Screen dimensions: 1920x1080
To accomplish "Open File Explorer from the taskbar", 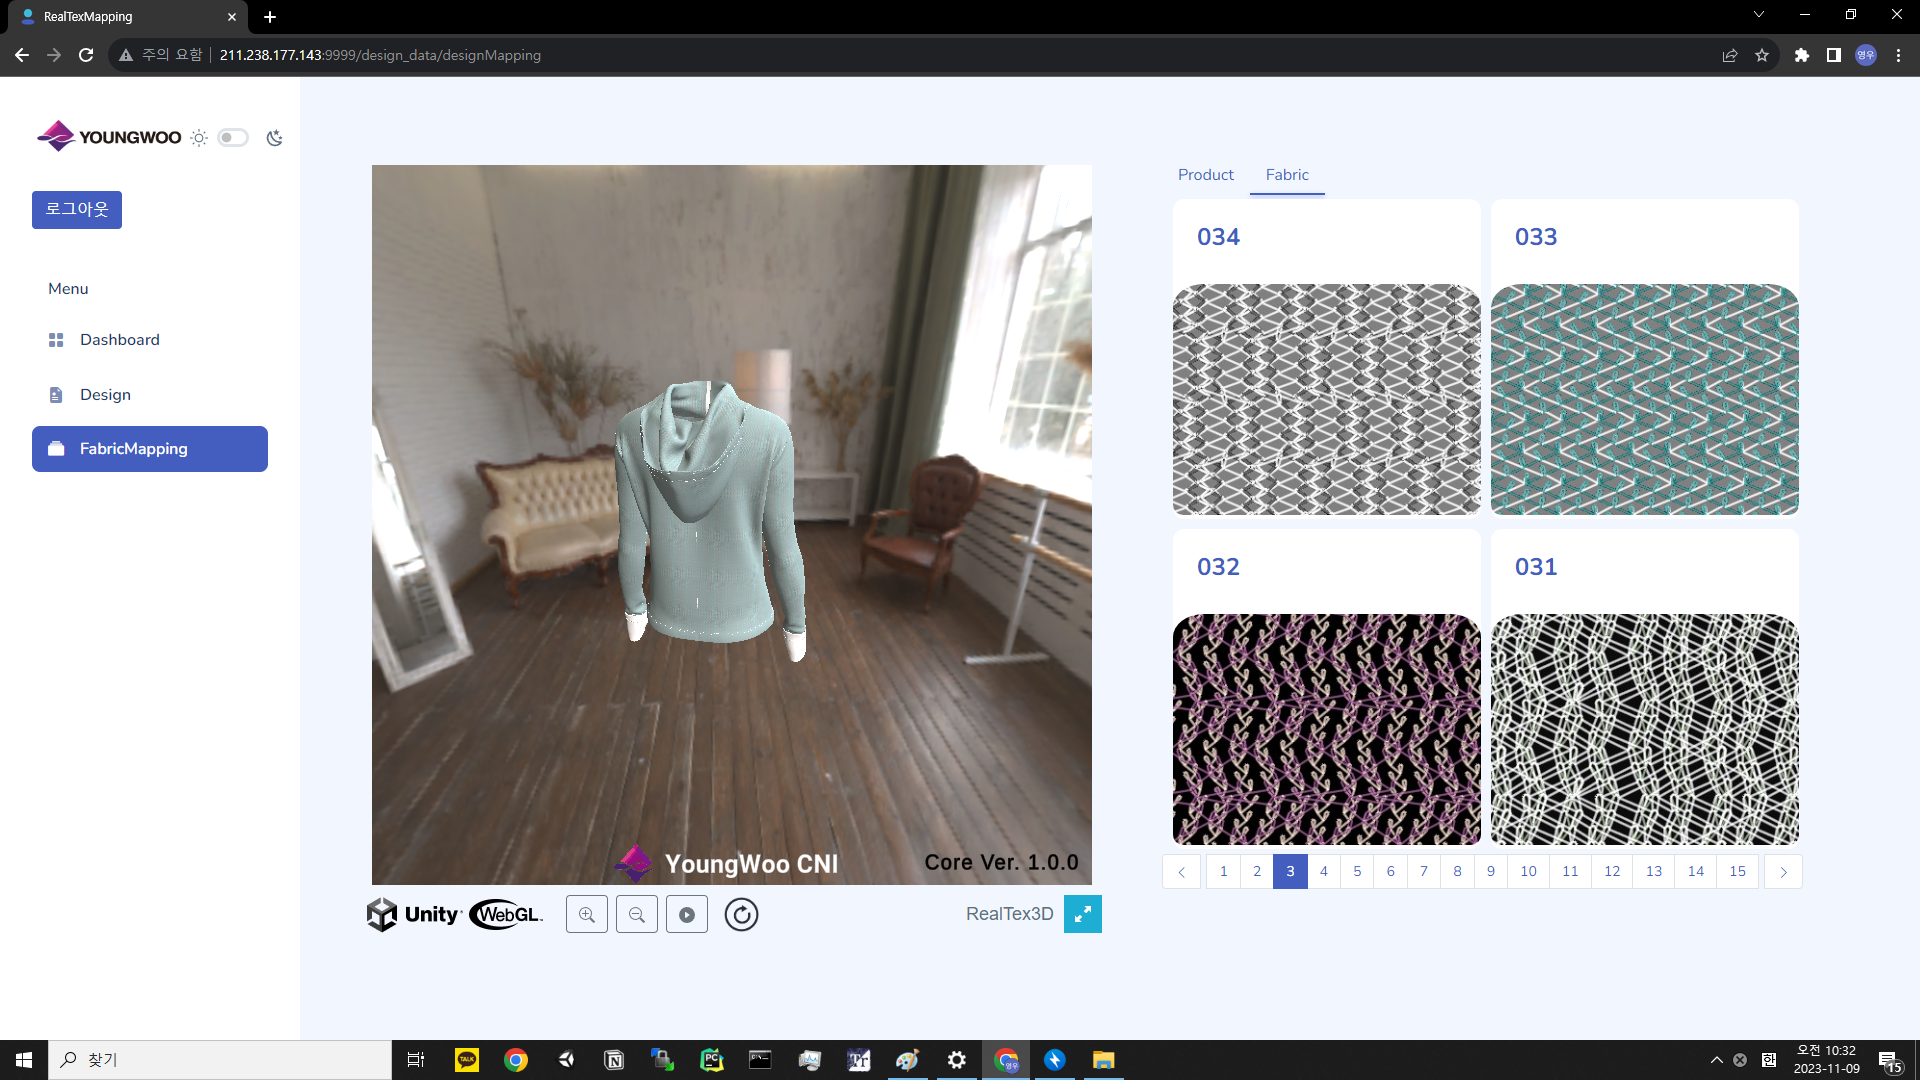I will (1103, 1060).
